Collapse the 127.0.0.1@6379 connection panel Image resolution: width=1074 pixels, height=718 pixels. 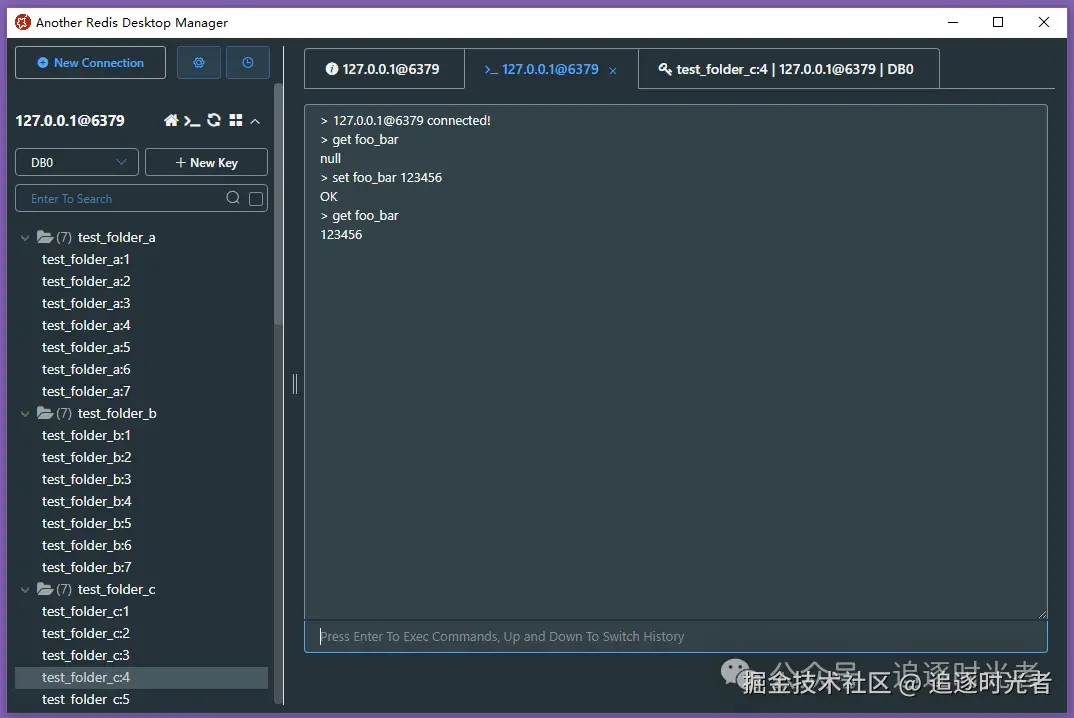[x=255, y=121]
